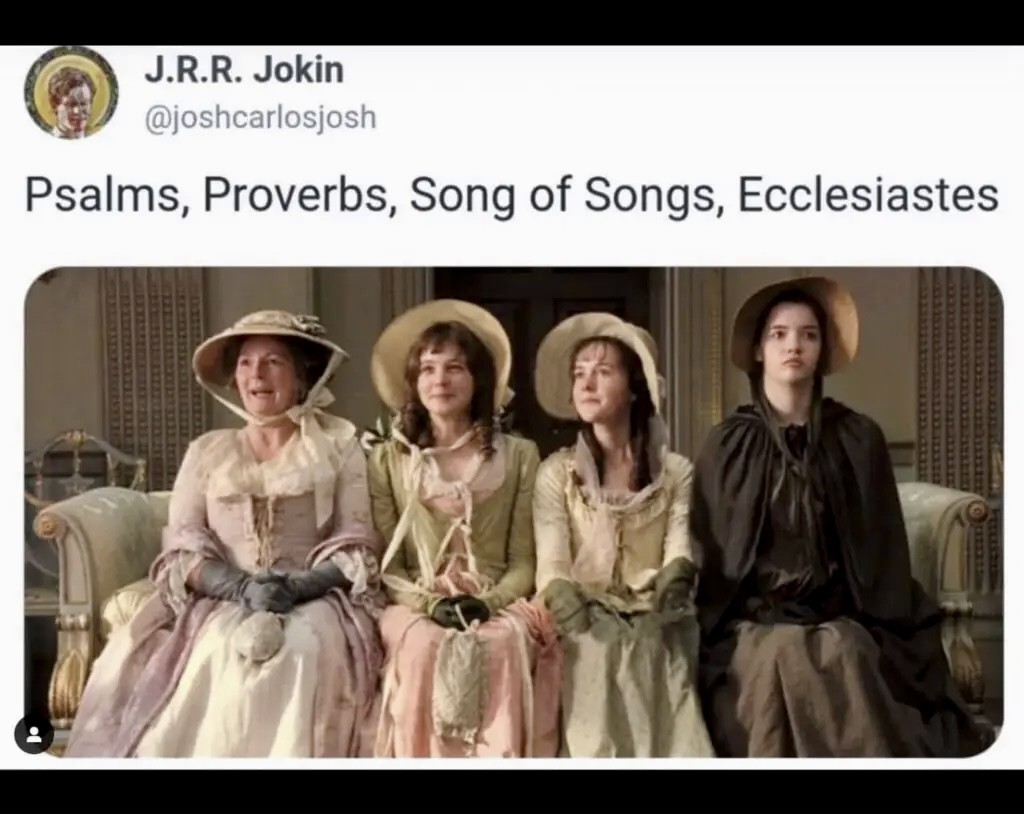Tap the woman in the black cloak
Screen dimensions: 1024x814
pos(816,523)
